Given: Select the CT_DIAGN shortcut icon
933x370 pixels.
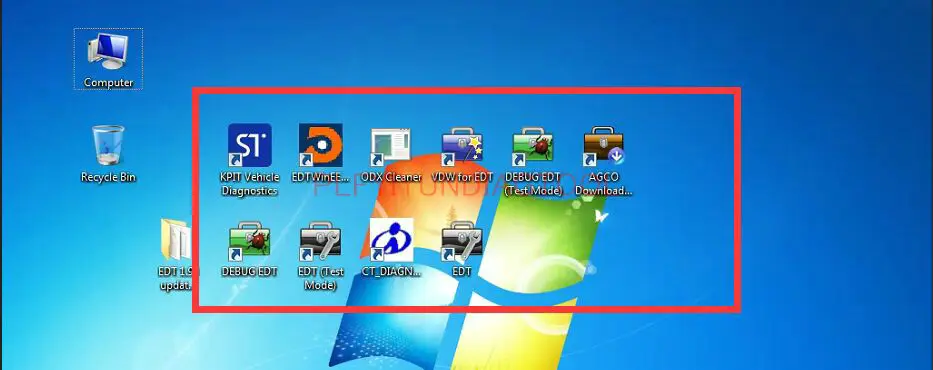Looking at the screenshot, I should click(391, 240).
